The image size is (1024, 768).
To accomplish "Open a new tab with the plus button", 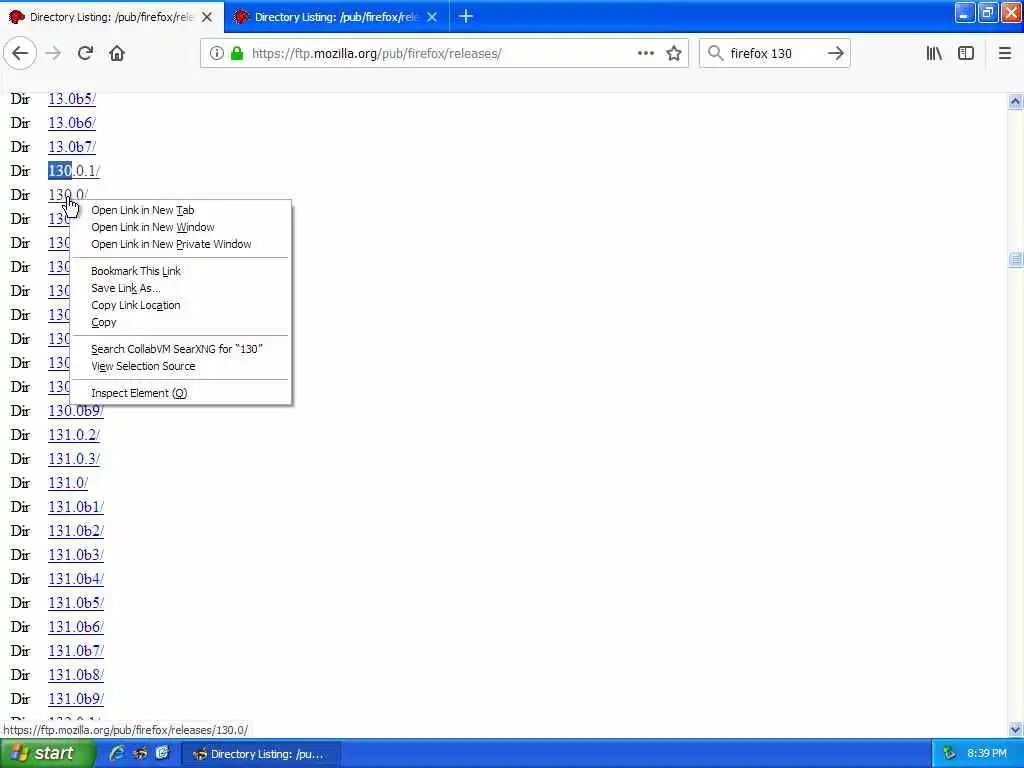I will pyautogui.click(x=466, y=17).
